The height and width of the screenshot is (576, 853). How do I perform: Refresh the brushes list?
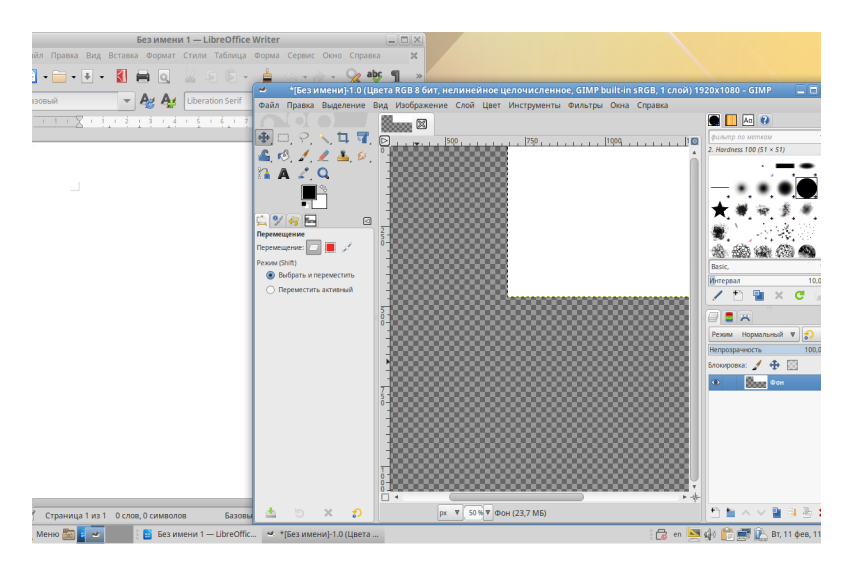[799, 295]
